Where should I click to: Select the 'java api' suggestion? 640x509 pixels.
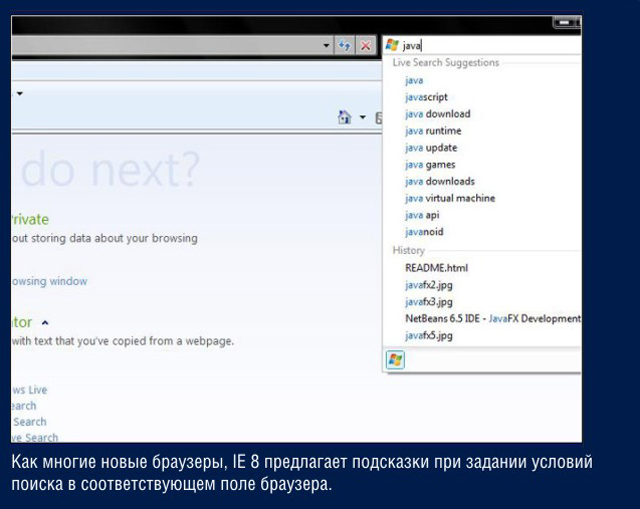pyautogui.click(x=422, y=215)
